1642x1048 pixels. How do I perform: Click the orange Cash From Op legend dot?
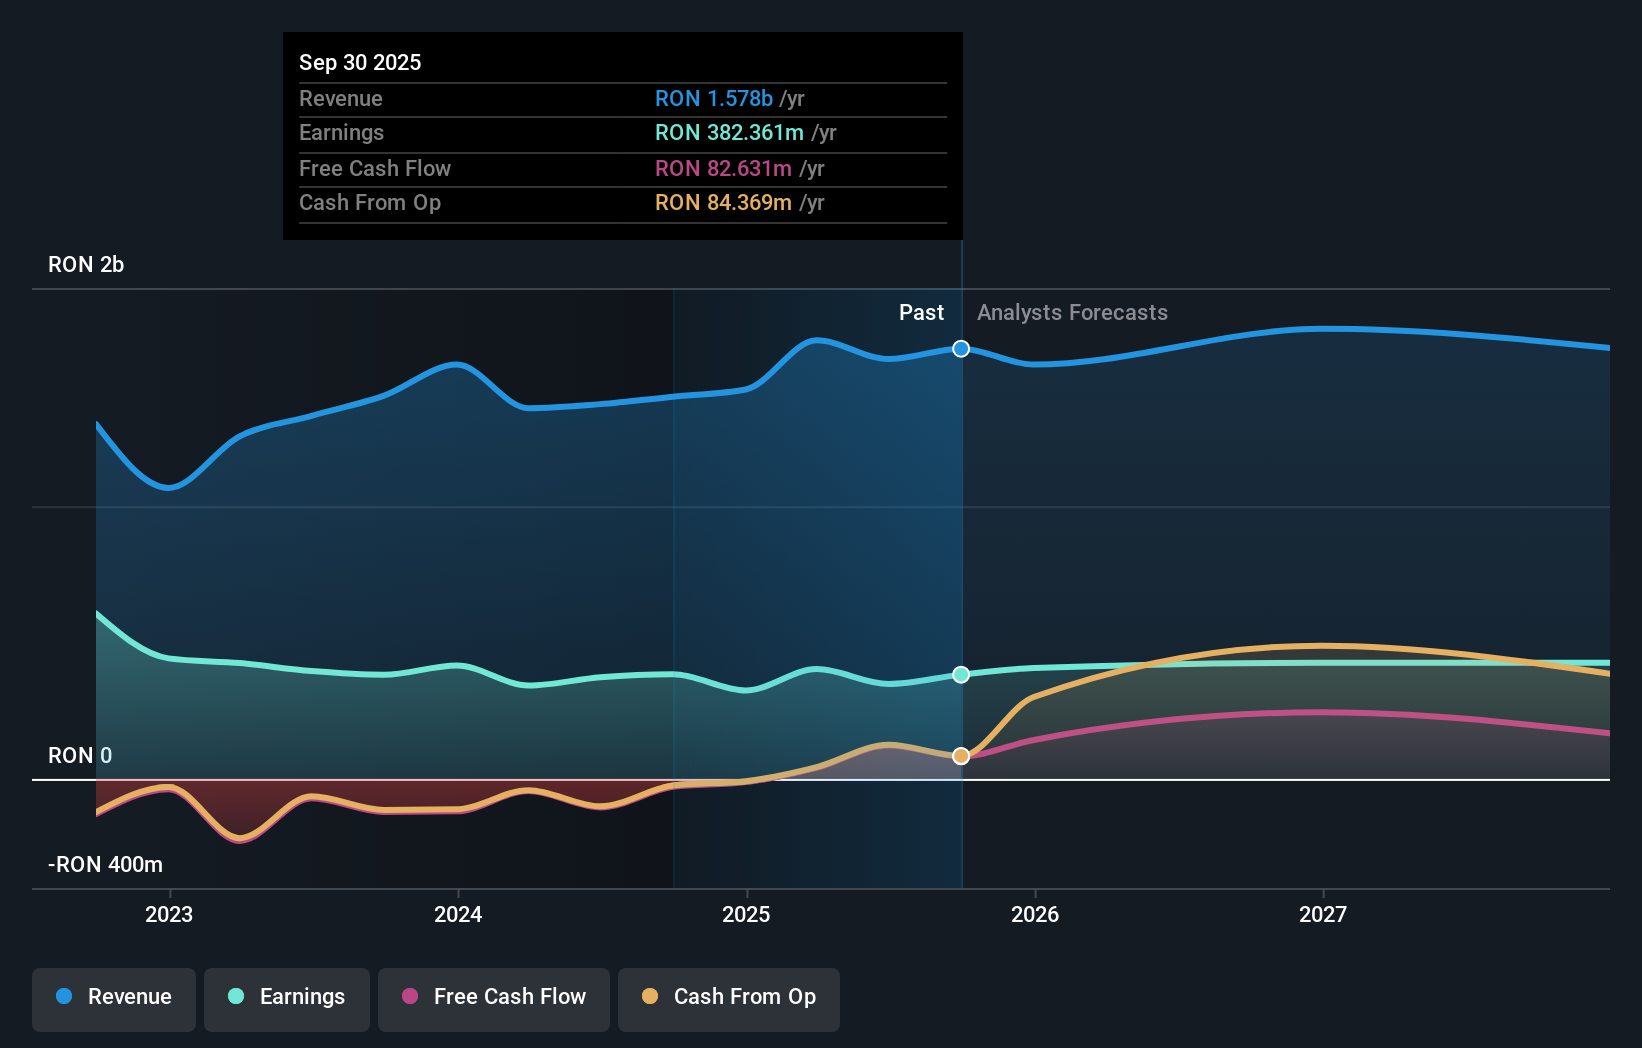tap(650, 997)
